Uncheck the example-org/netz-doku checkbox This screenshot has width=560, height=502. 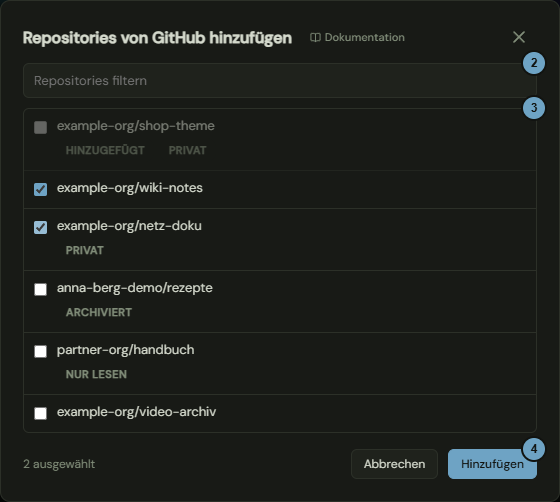(40, 227)
